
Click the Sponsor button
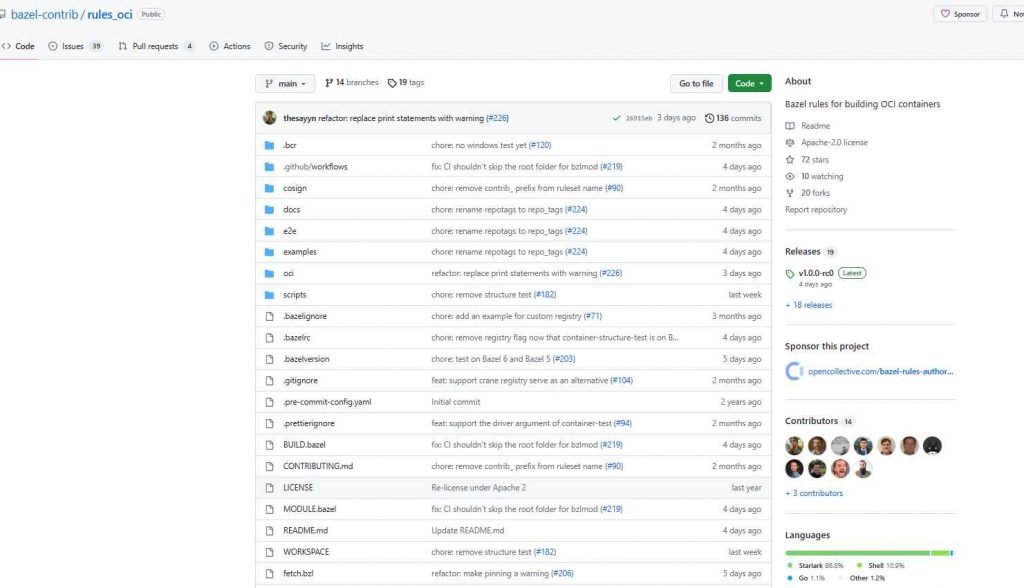coord(960,14)
